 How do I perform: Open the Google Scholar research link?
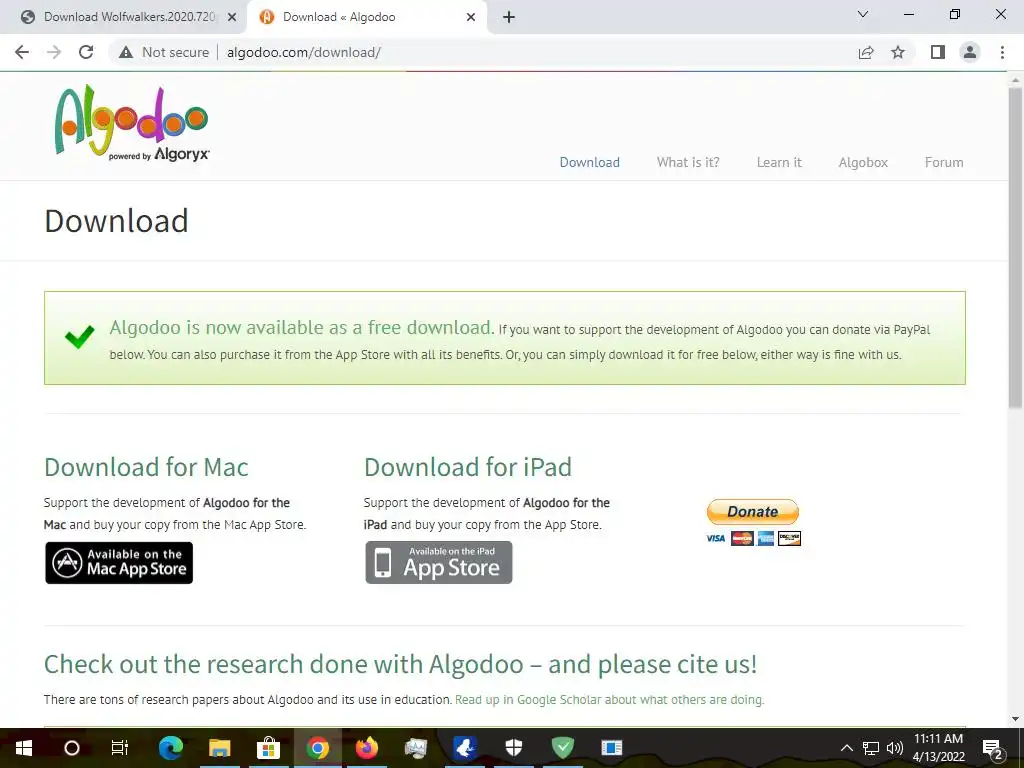tap(609, 699)
